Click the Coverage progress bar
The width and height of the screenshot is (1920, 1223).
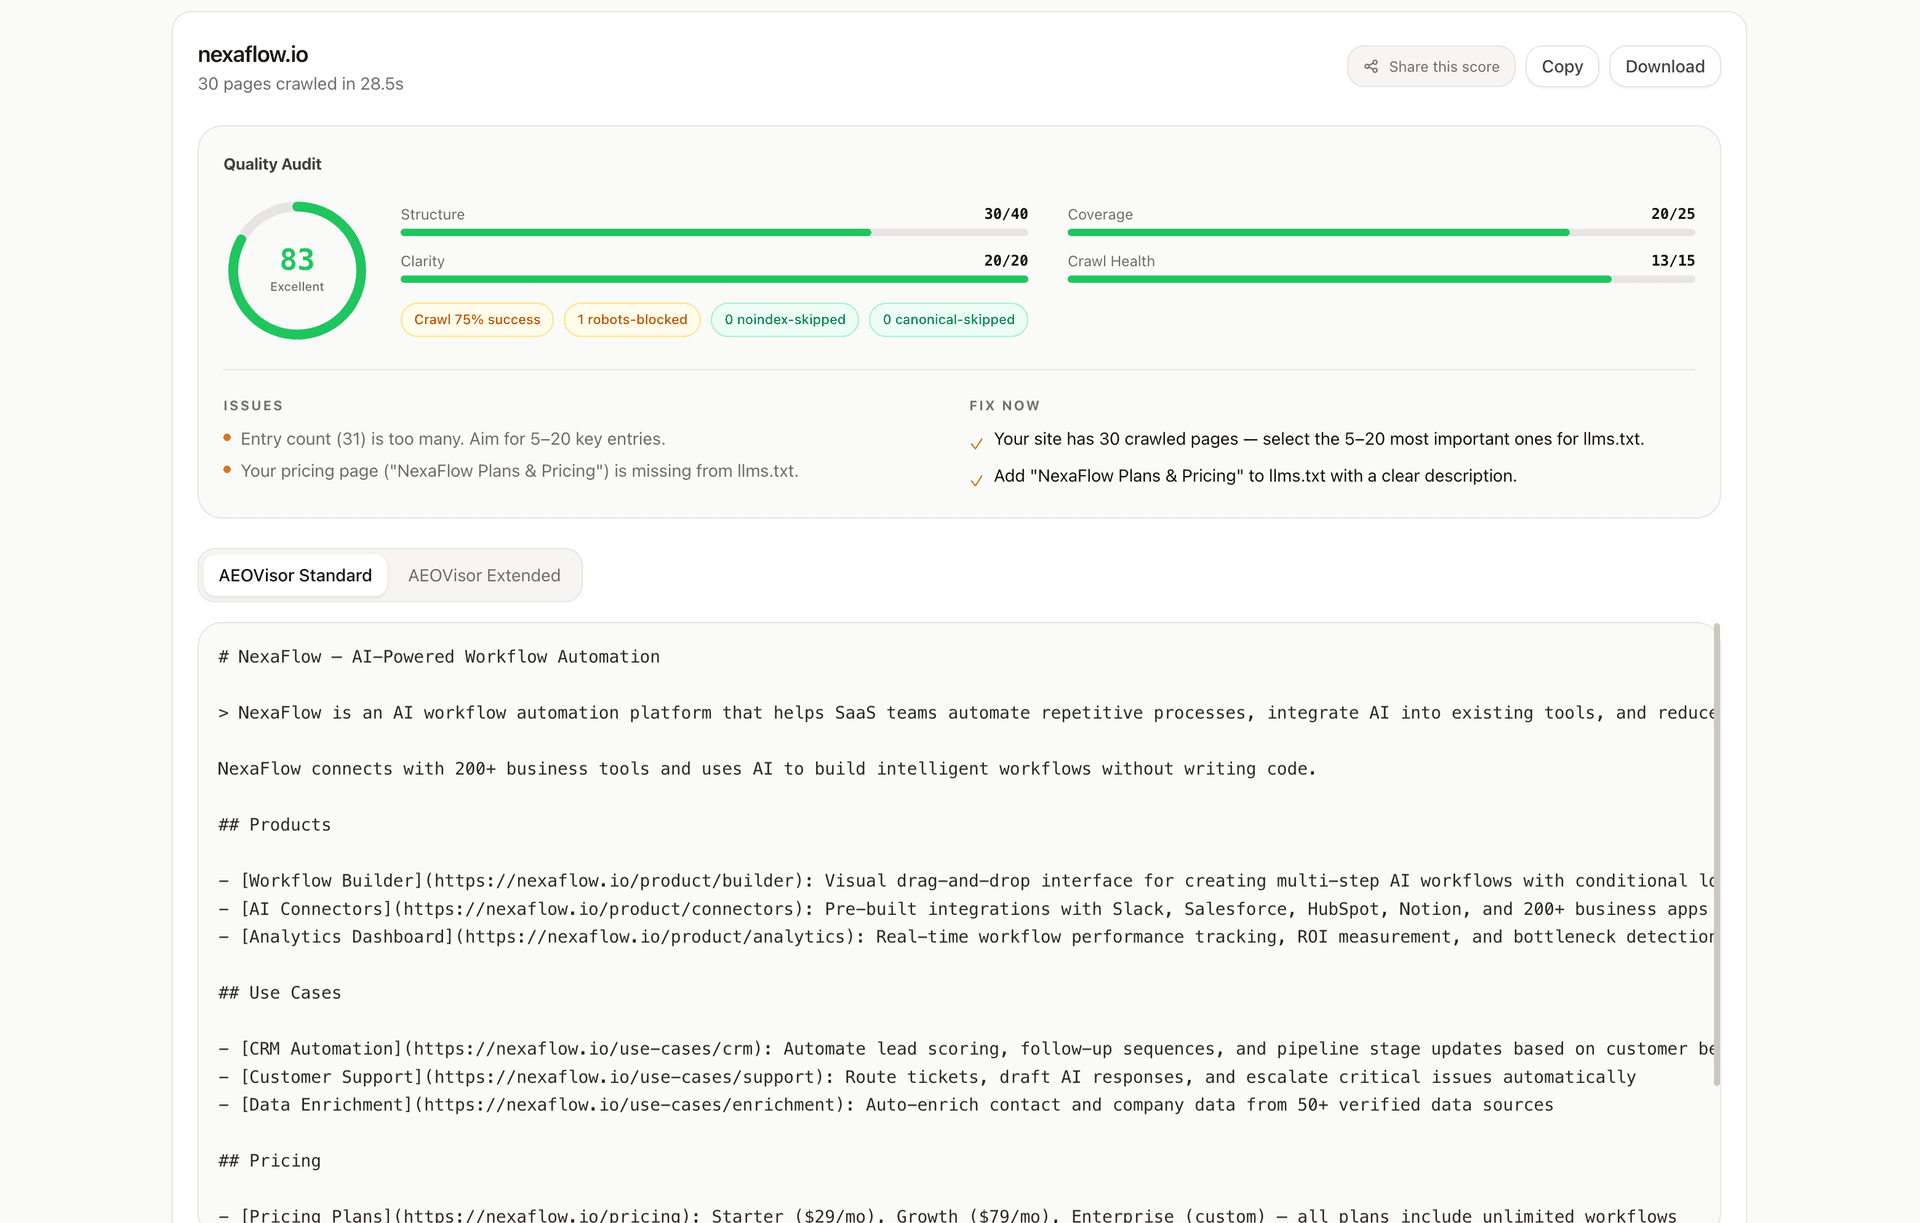click(1381, 233)
